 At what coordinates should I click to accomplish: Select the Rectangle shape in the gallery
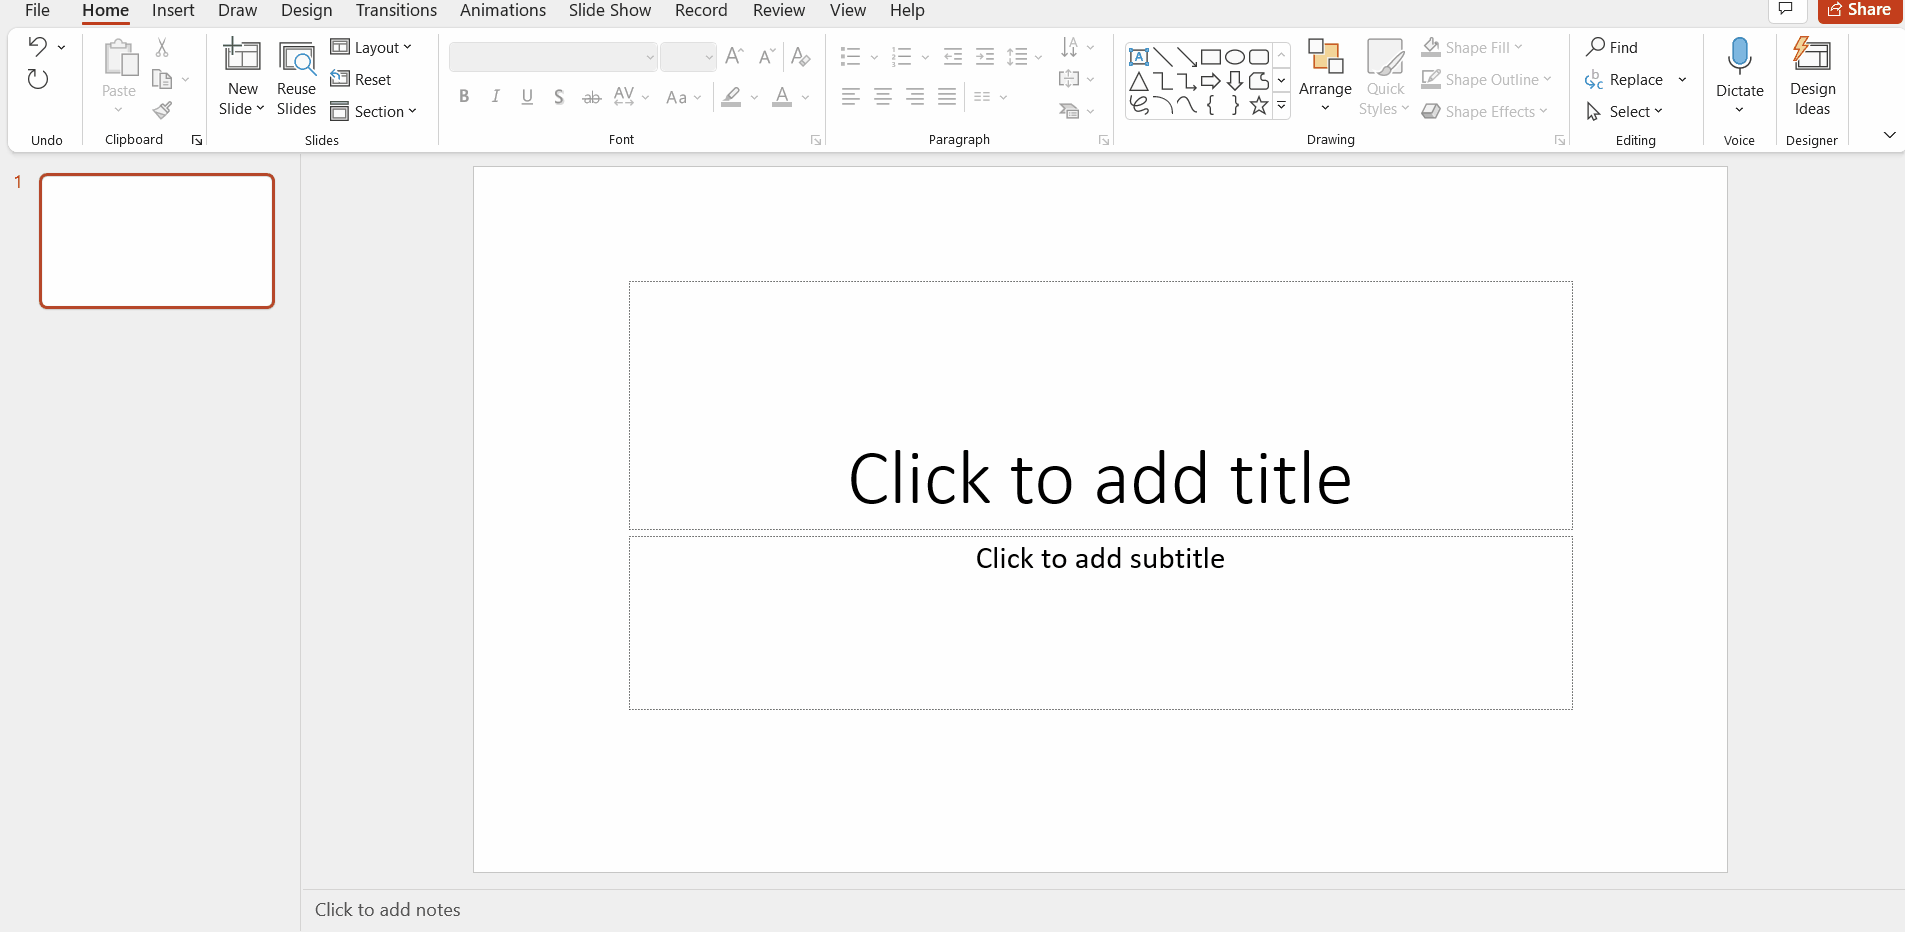pyautogui.click(x=1213, y=57)
